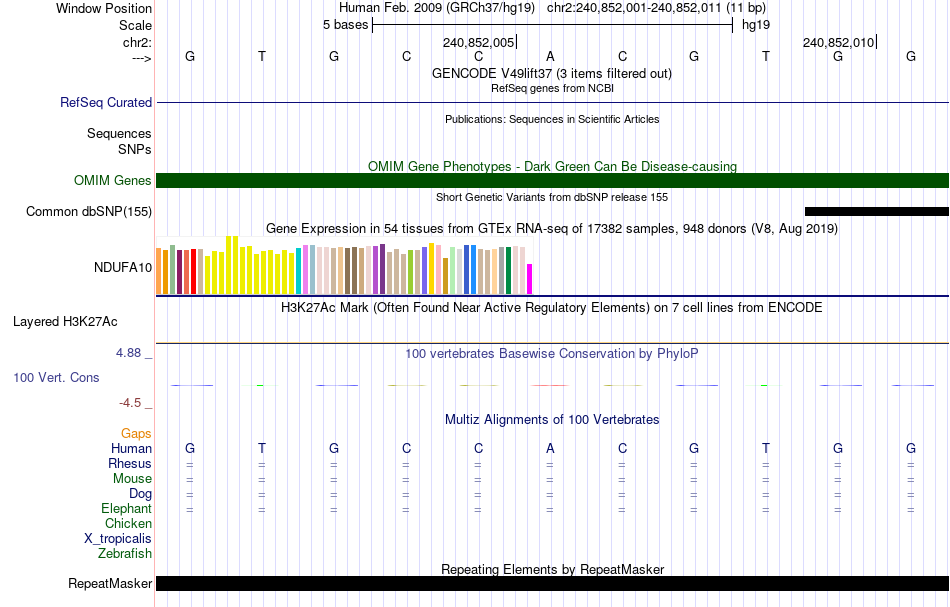Viewport: 950px width, 607px height.
Task: Click 'Human Feb. 2009 (GRCh37/hg19)' assembly text
Action: [437, 8]
